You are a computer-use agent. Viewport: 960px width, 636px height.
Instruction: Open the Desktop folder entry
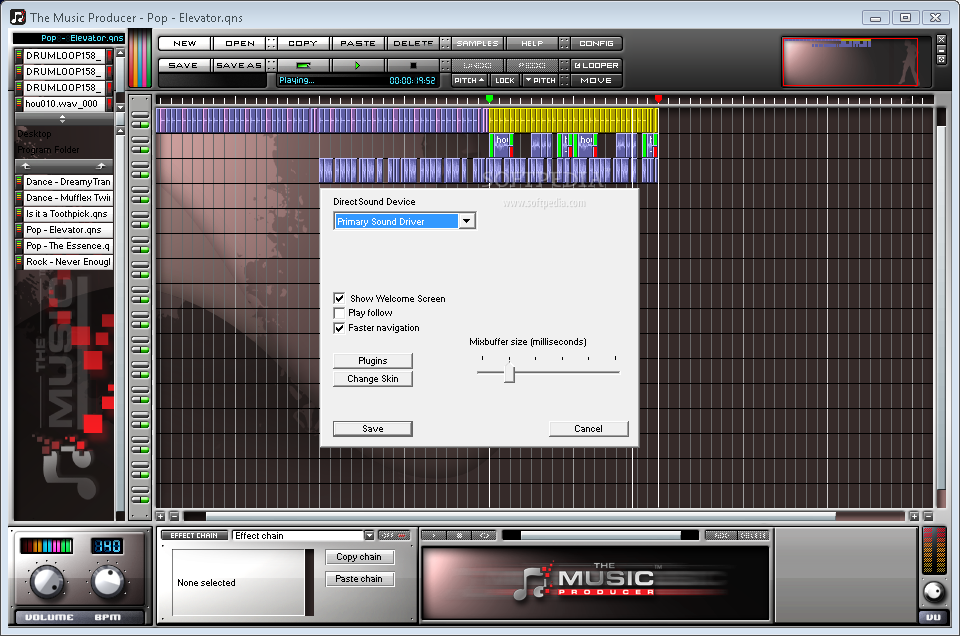[34, 133]
